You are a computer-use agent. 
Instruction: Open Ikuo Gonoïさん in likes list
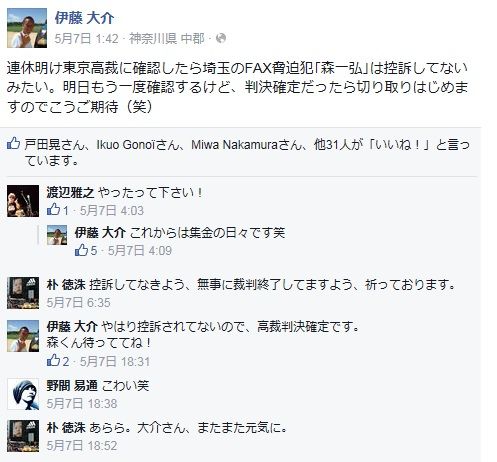pos(138,144)
